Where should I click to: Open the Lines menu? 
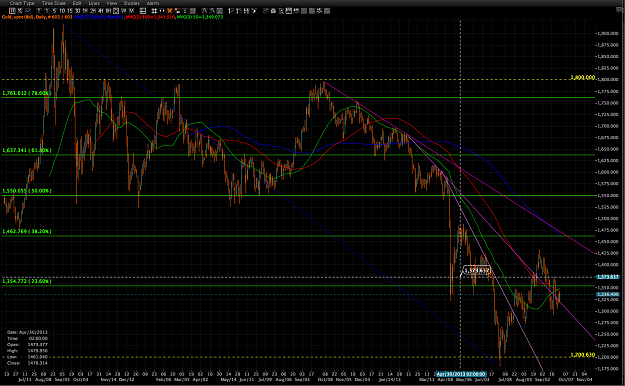(x=94, y=3)
